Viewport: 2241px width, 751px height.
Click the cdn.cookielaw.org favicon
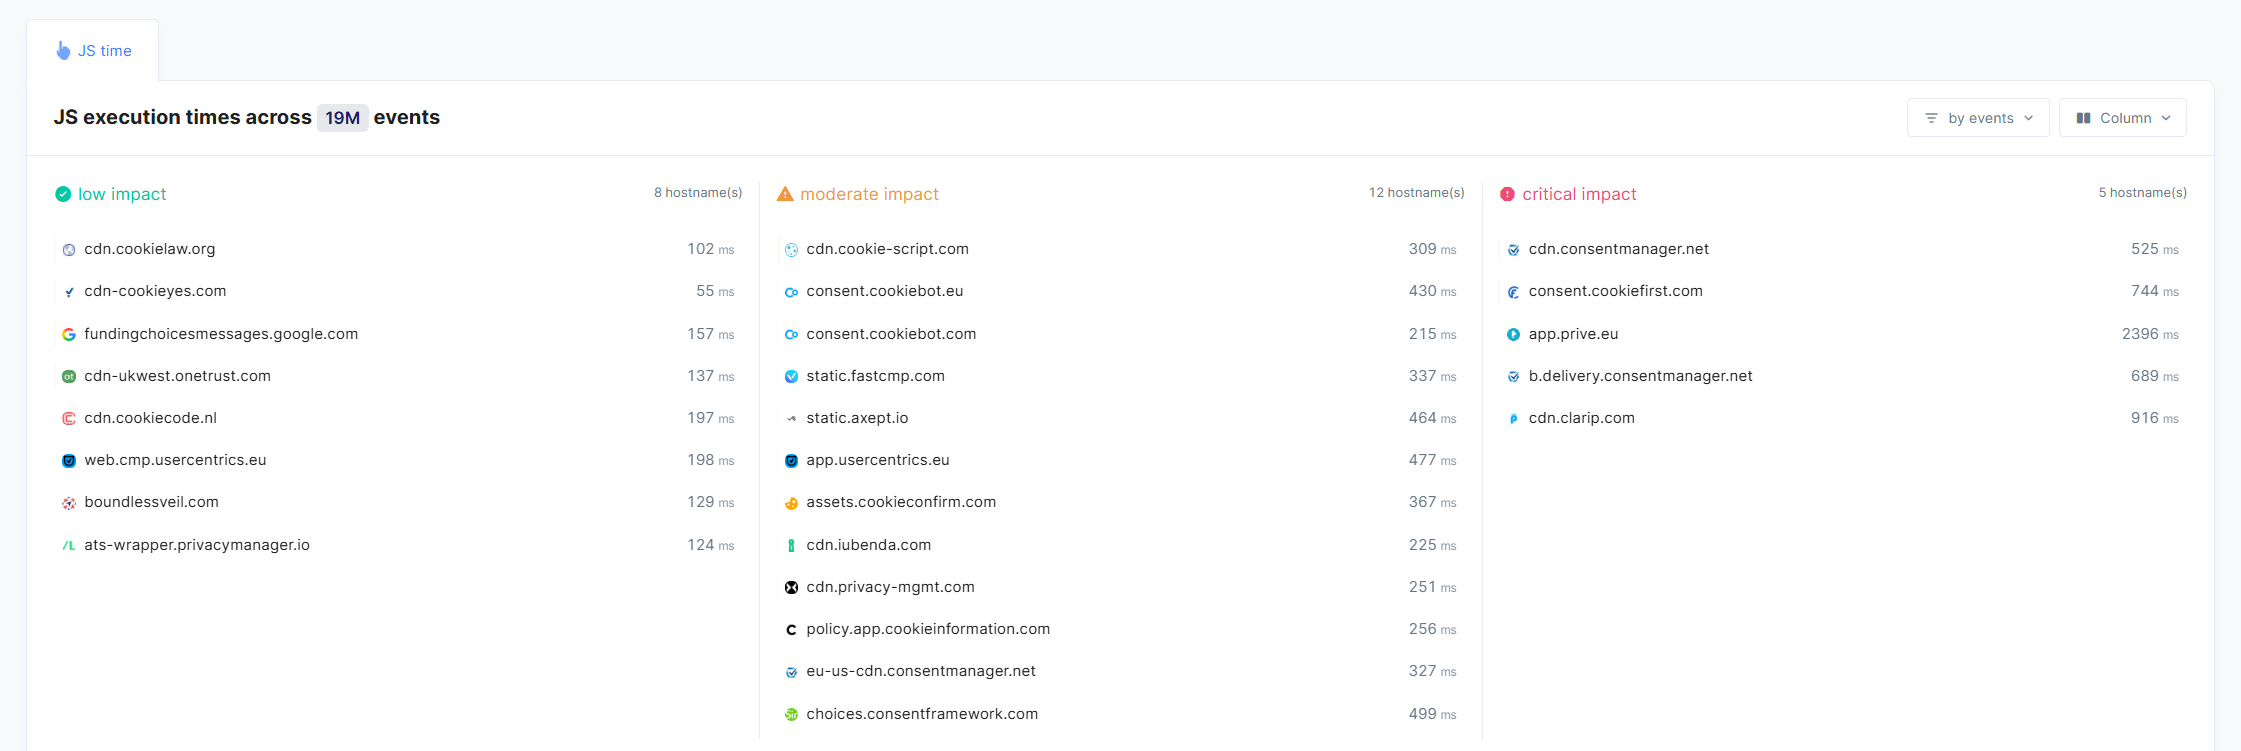pyautogui.click(x=69, y=250)
